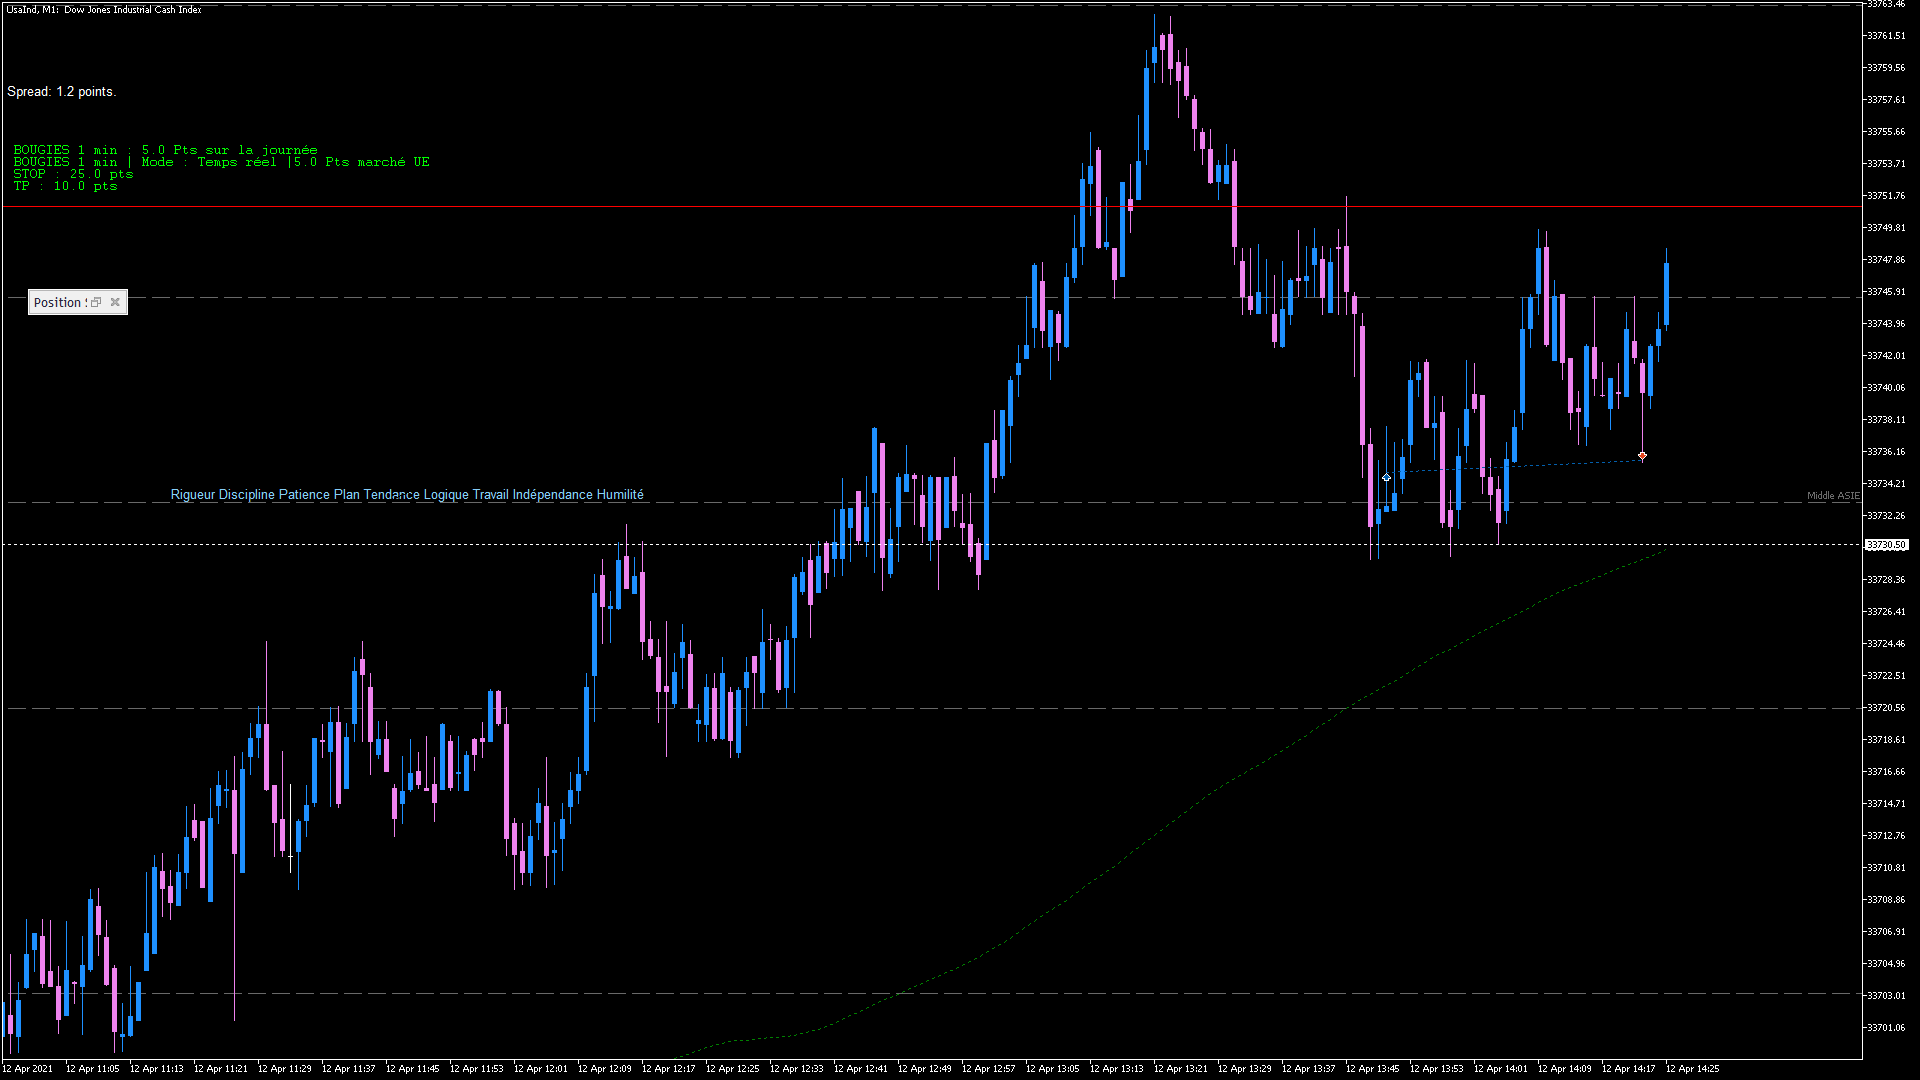
Task: Click the Position panel title text
Action: click(x=57, y=302)
